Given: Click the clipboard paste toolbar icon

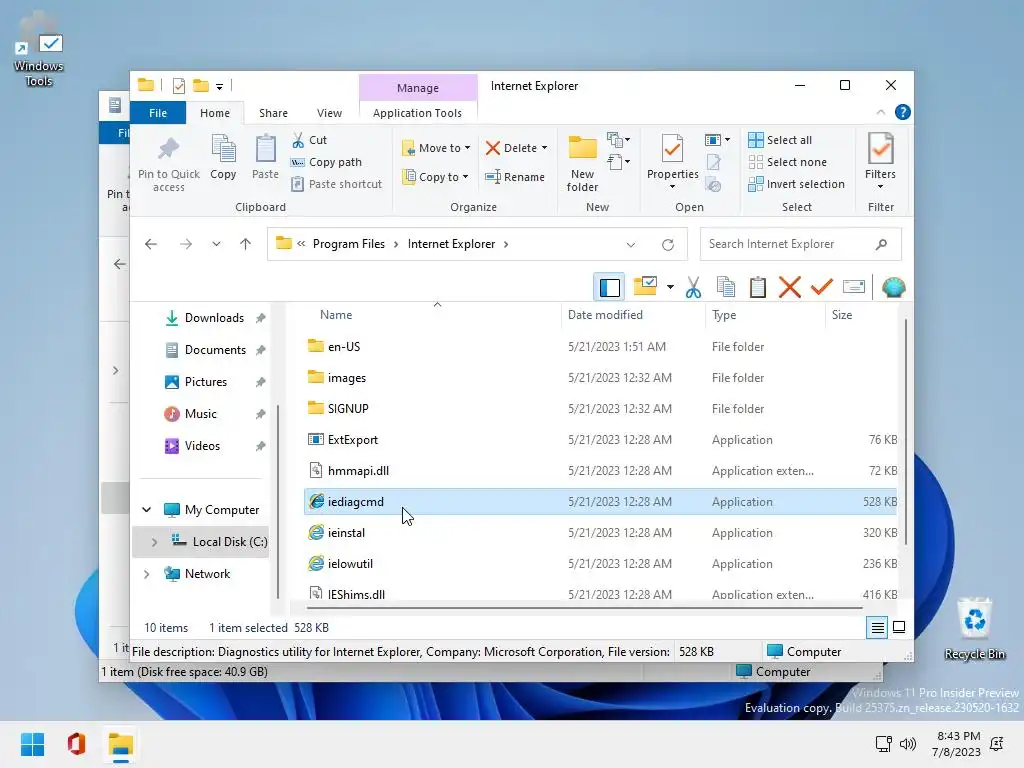Looking at the screenshot, I should [x=758, y=287].
